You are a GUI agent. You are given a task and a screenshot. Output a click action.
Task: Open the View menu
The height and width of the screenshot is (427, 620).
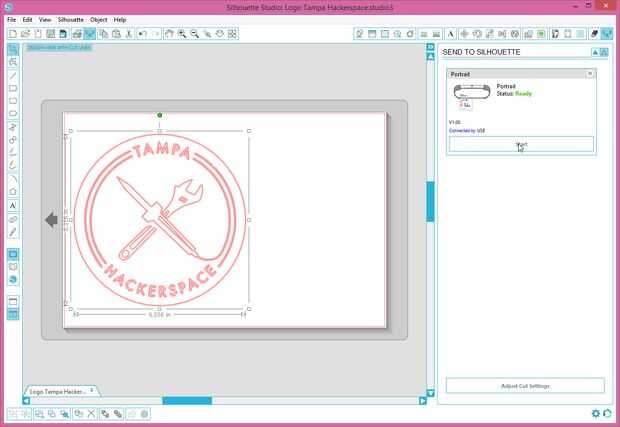[45, 19]
